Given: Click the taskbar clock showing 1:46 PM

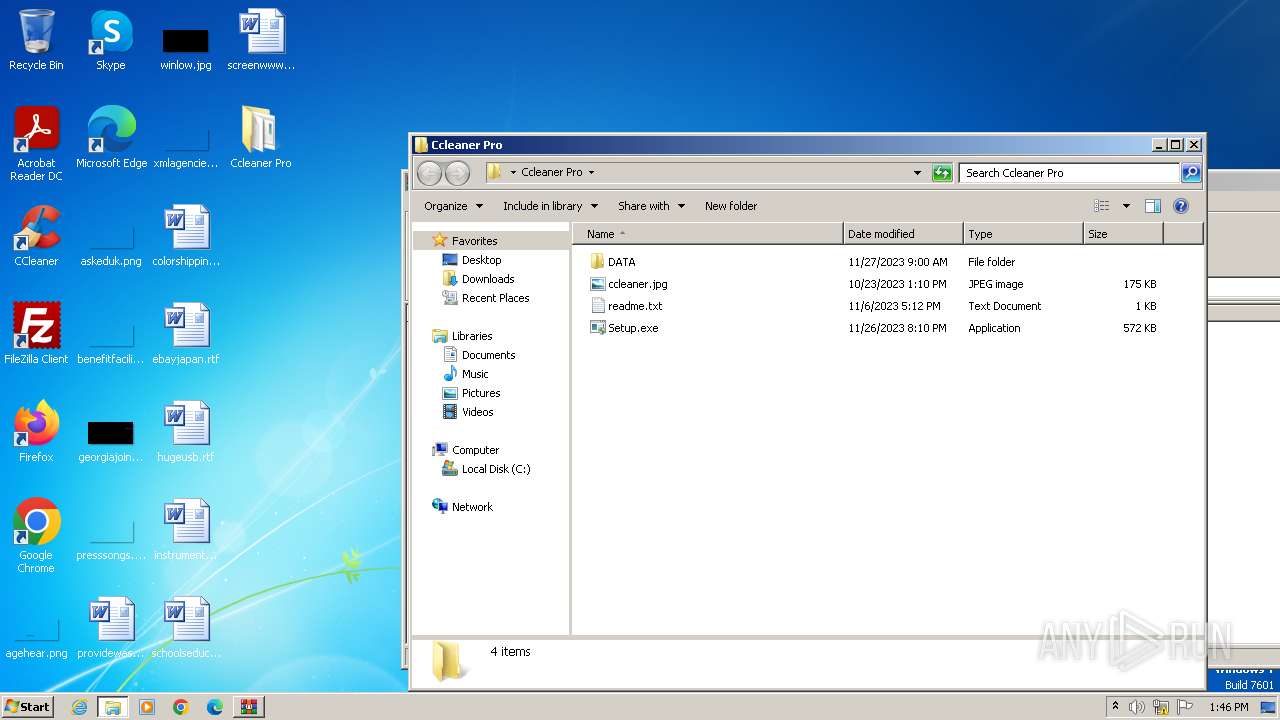Looking at the screenshot, I should coord(1228,707).
